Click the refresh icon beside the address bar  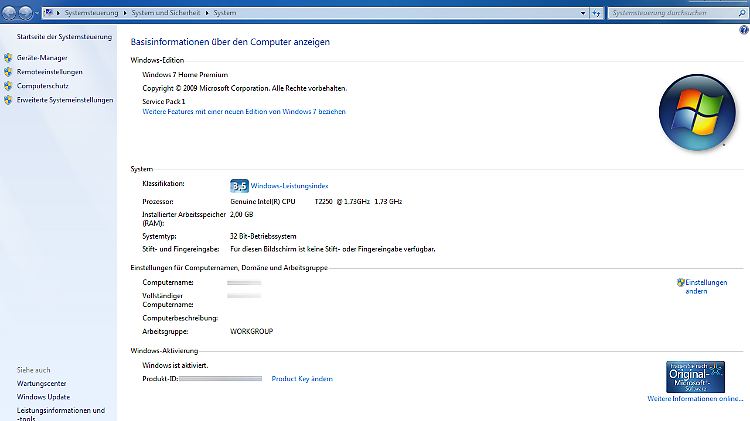coord(597,14)
